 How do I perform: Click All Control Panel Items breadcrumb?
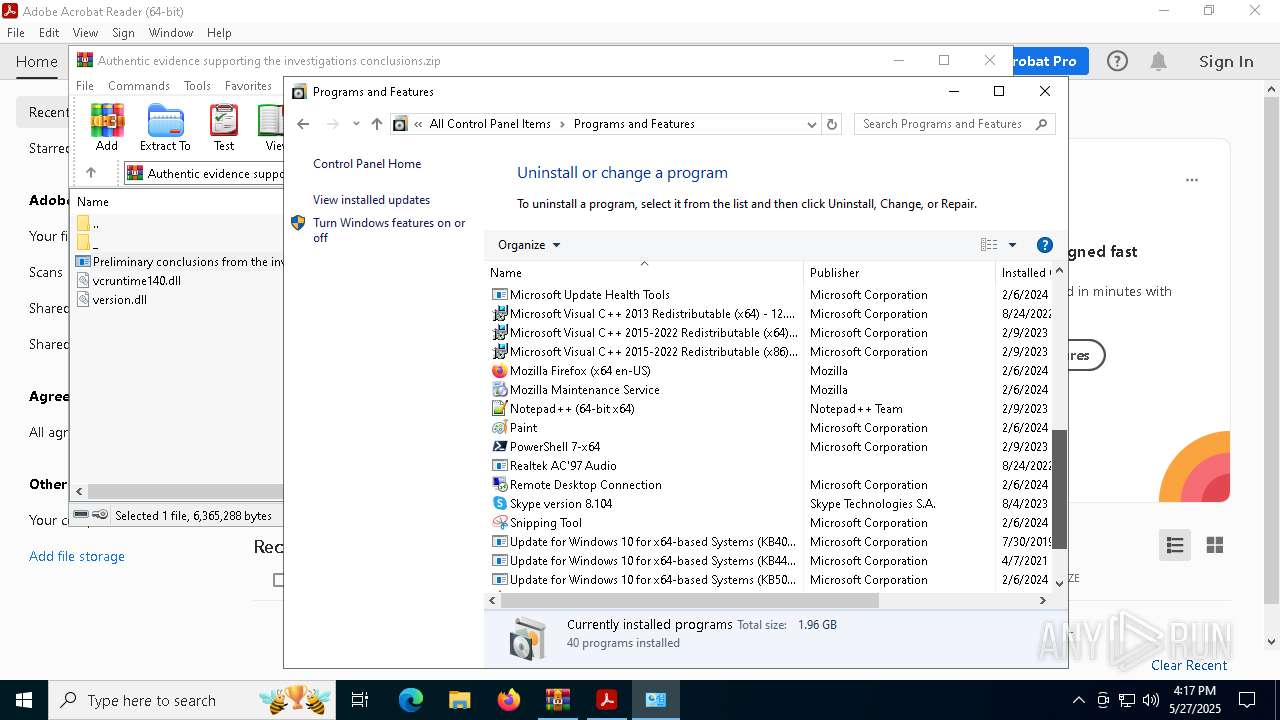tap(490, 124)
